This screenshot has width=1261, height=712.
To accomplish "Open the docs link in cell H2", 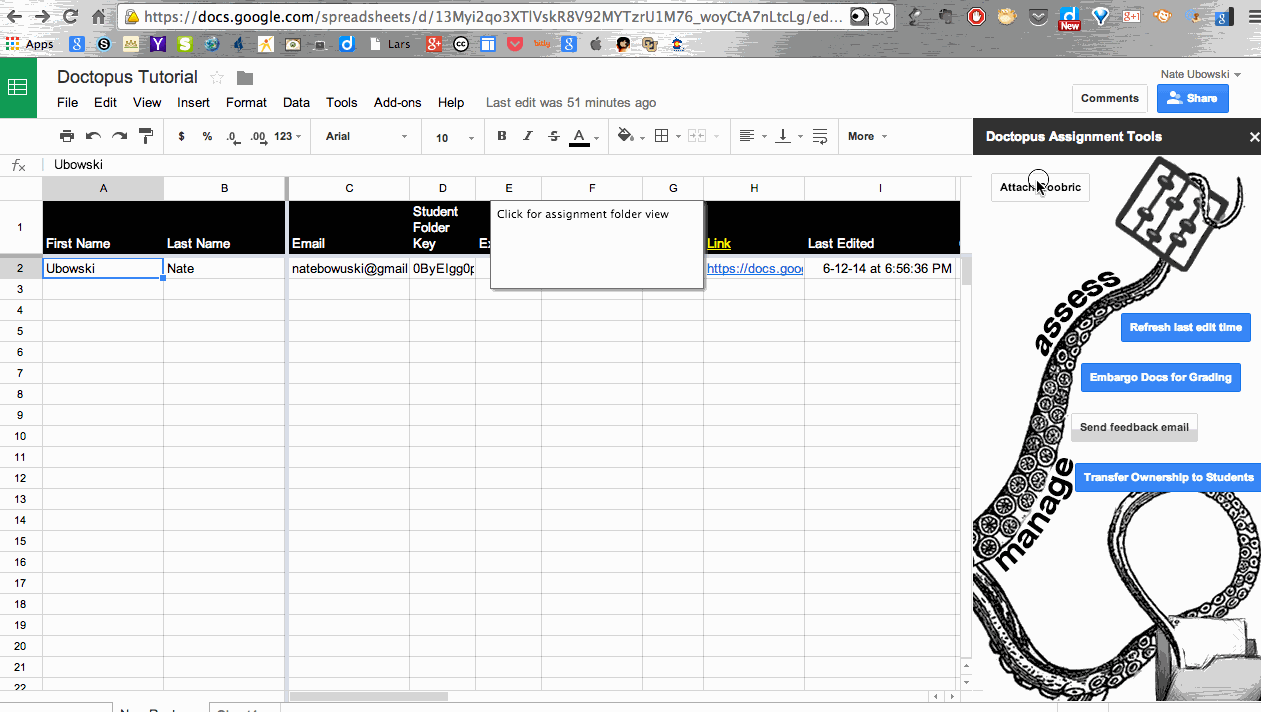I will click(755, 268).
